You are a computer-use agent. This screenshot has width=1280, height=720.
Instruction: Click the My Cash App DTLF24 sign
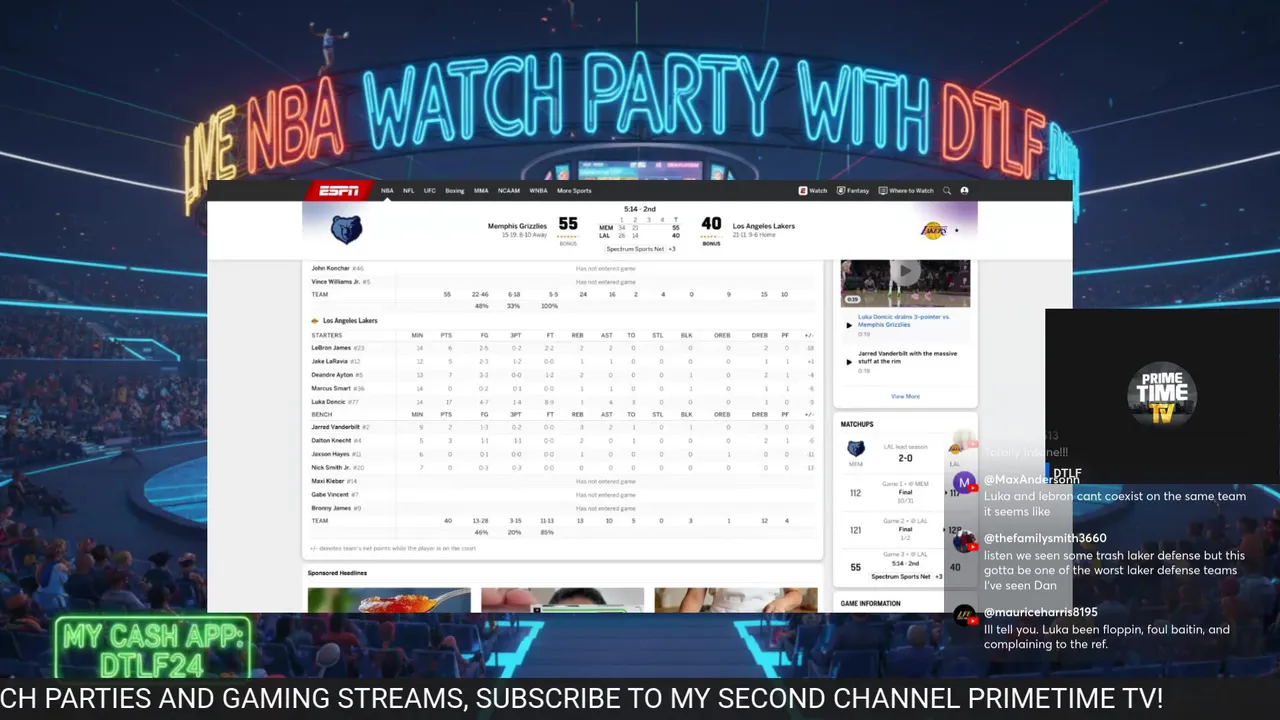coord(153,648)
